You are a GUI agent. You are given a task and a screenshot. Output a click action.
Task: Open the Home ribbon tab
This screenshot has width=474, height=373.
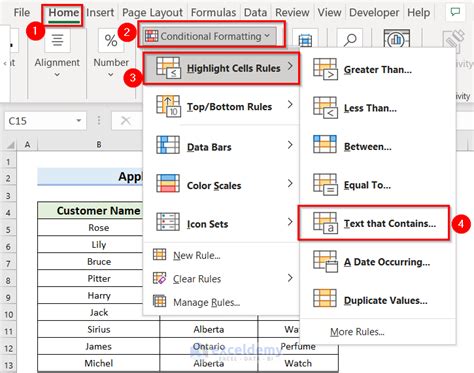tap(64, 13)
